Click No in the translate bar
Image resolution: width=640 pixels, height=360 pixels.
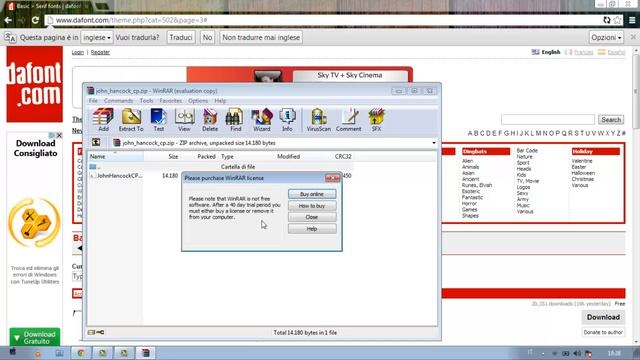point(207,38)
